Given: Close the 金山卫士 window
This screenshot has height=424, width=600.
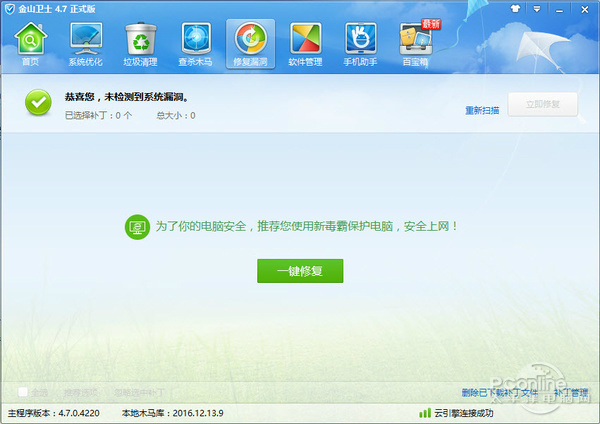Looking at the screenshot, I should [585, 10].
